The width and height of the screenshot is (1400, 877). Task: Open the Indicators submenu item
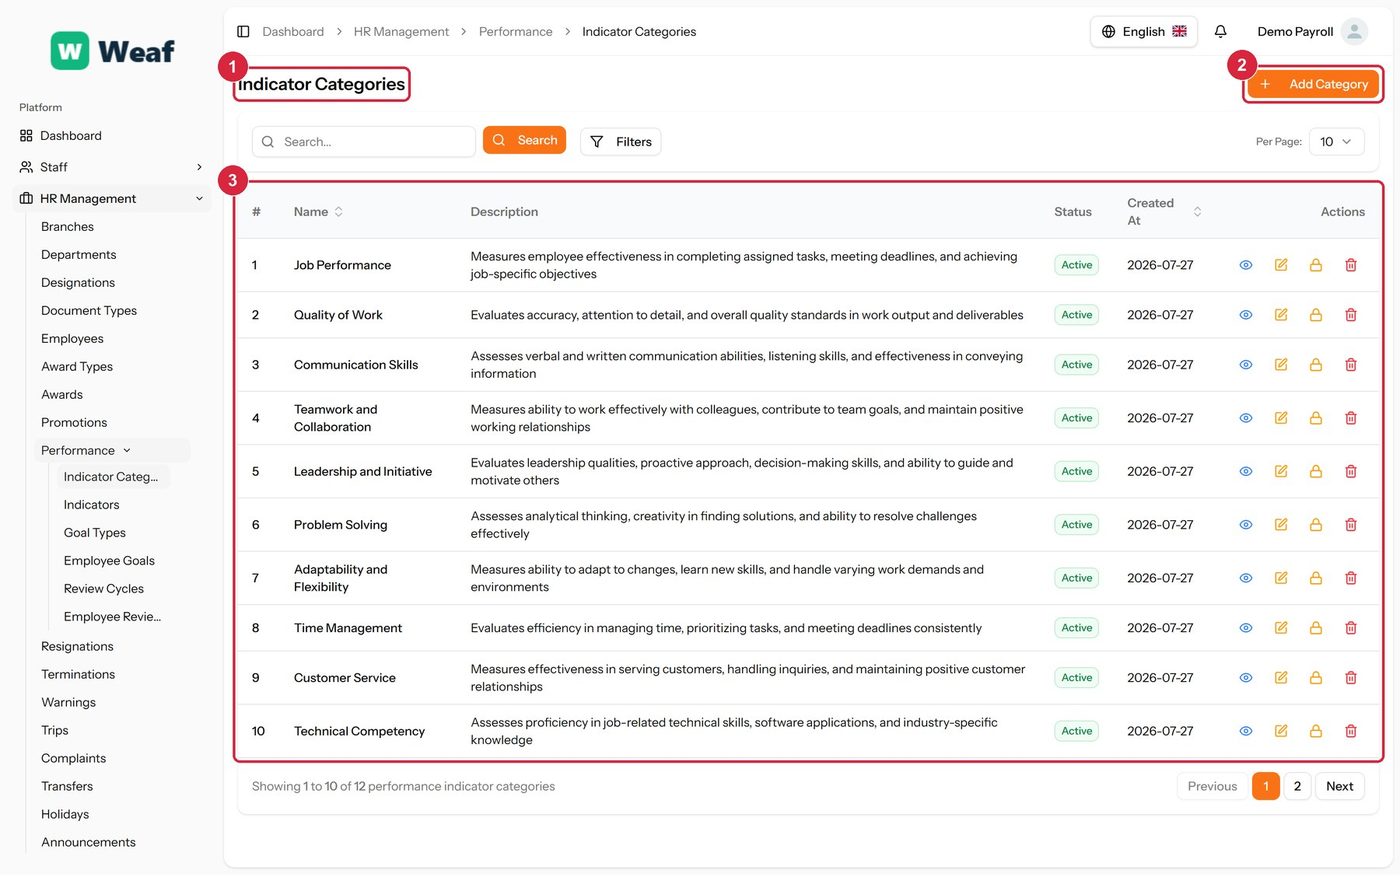[x=91, y=505]
